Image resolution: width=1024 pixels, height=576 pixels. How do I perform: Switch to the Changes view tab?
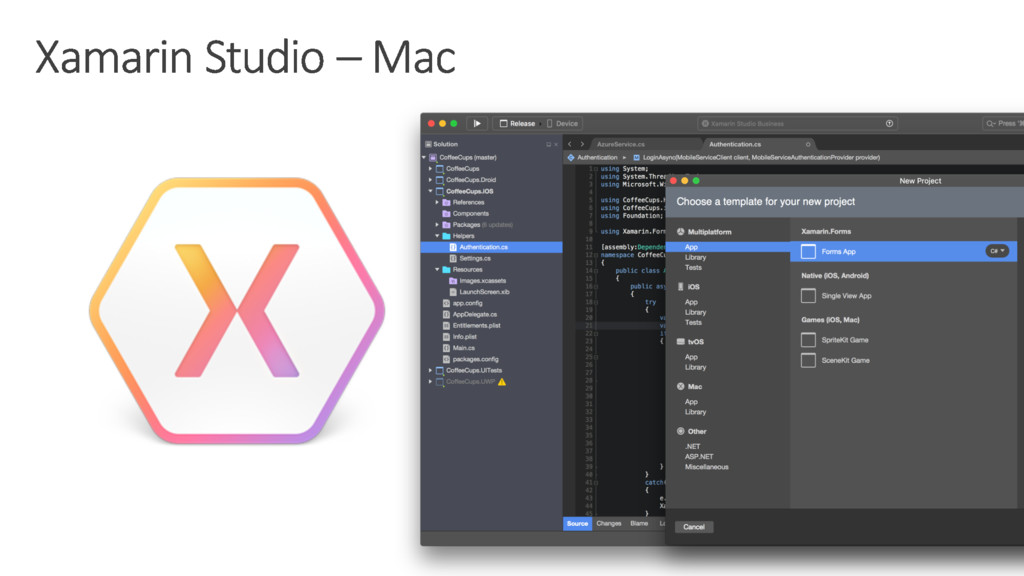(609, 524)
